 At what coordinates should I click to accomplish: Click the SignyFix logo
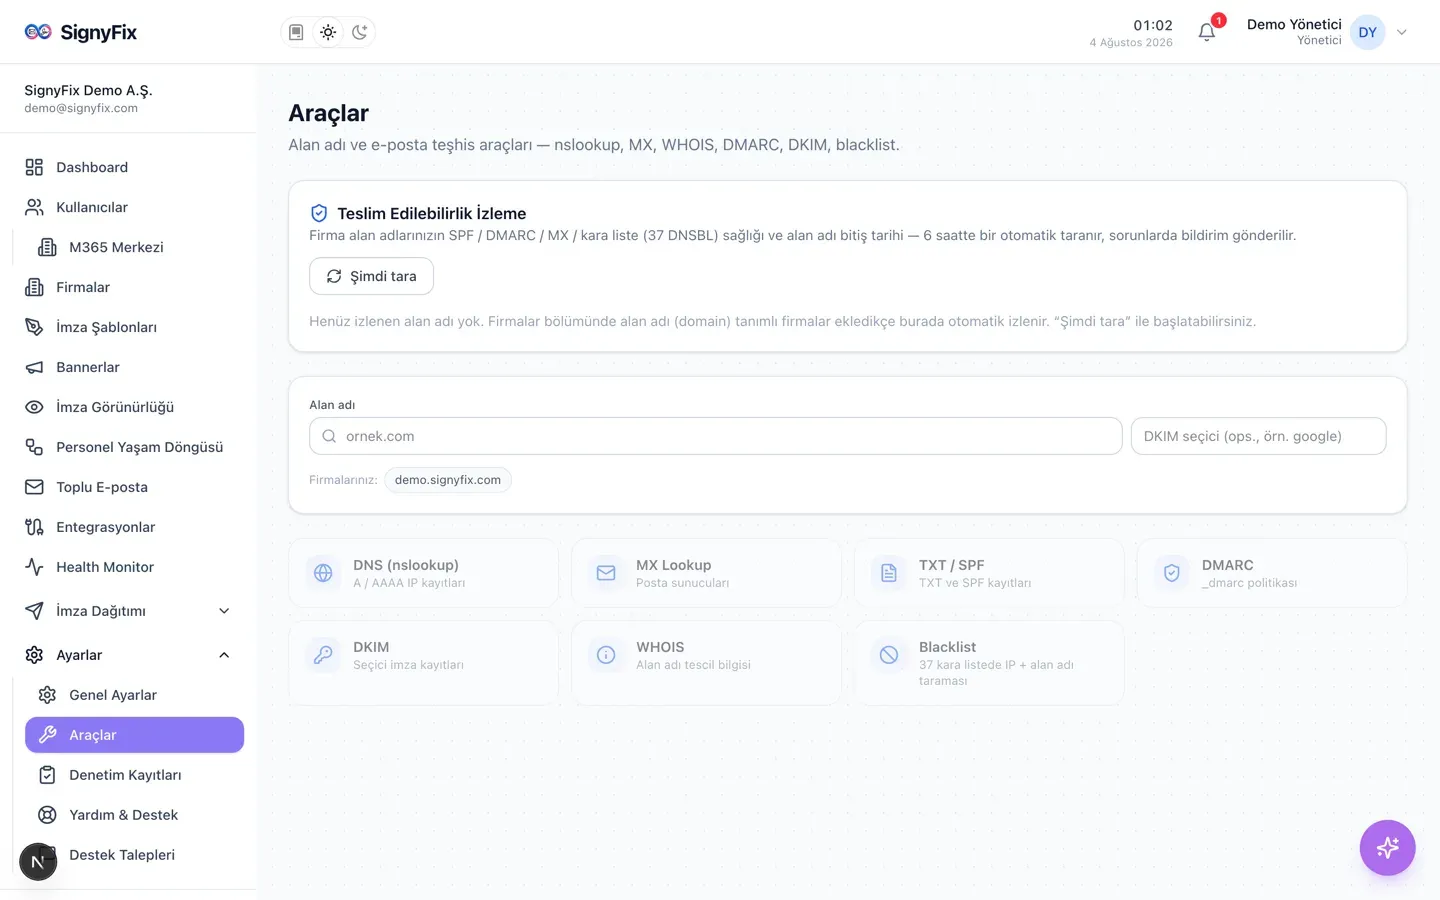(81, 32)
